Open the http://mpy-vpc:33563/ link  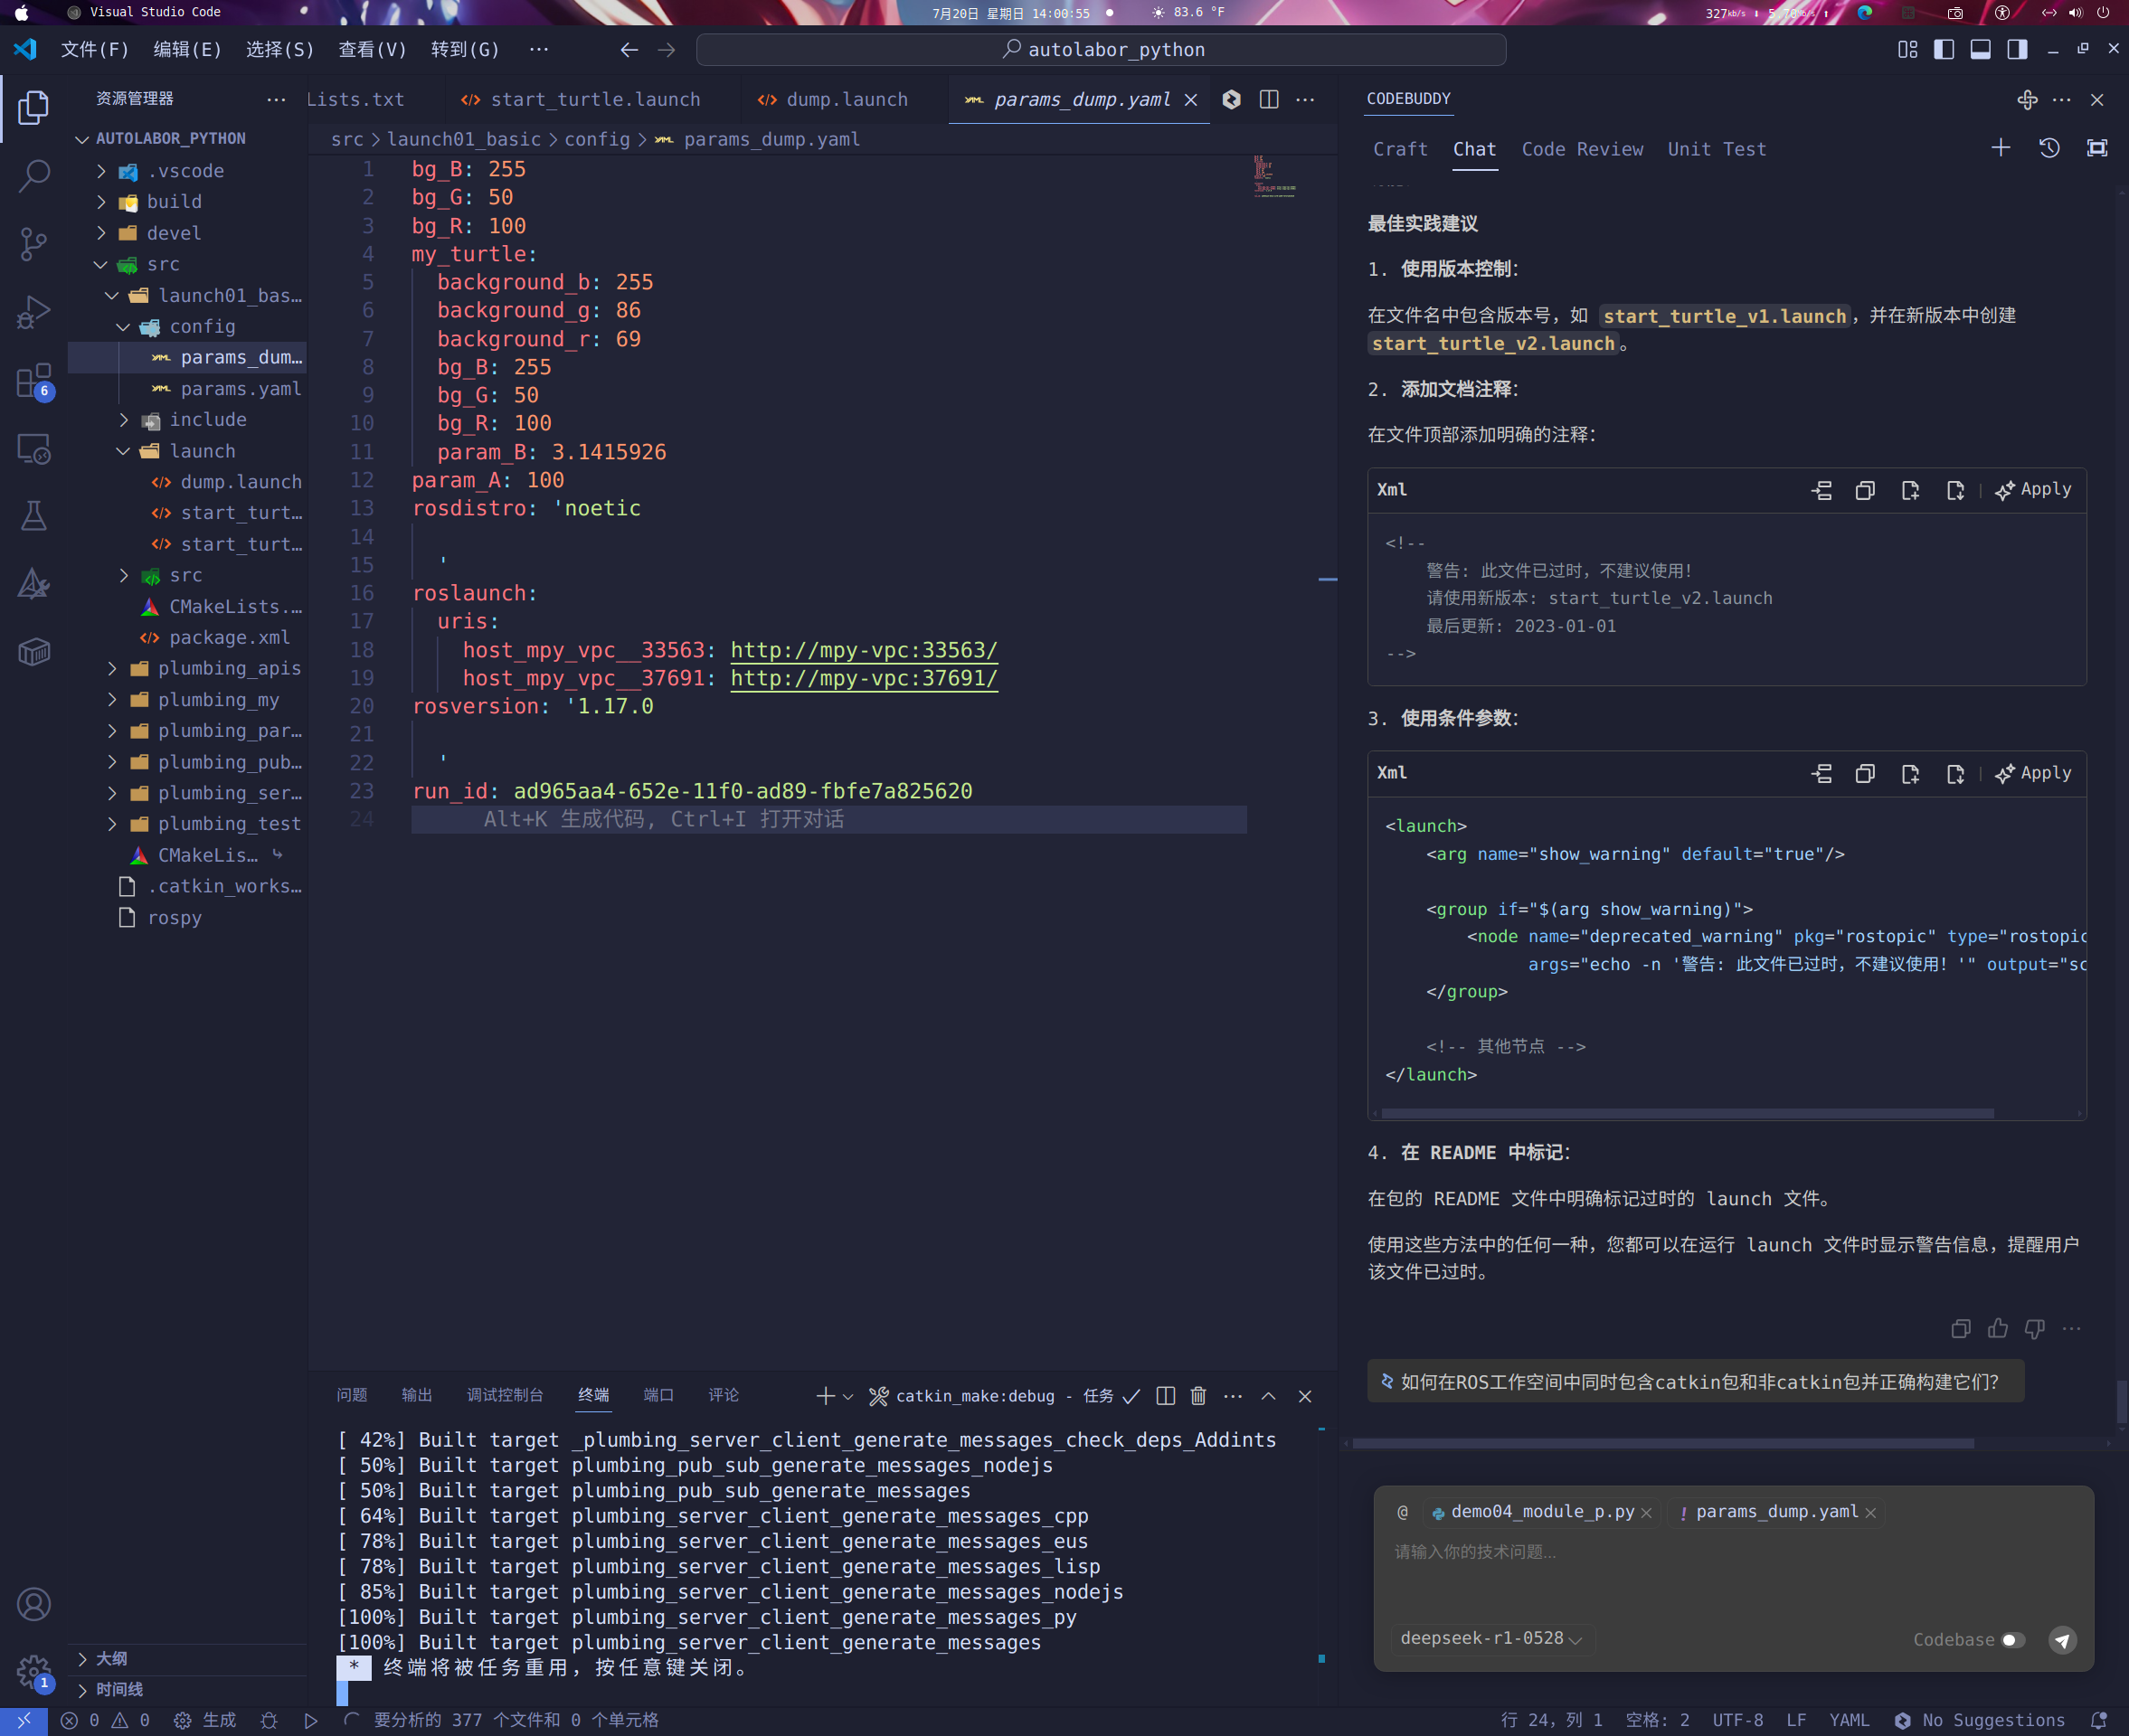[864, 650]
